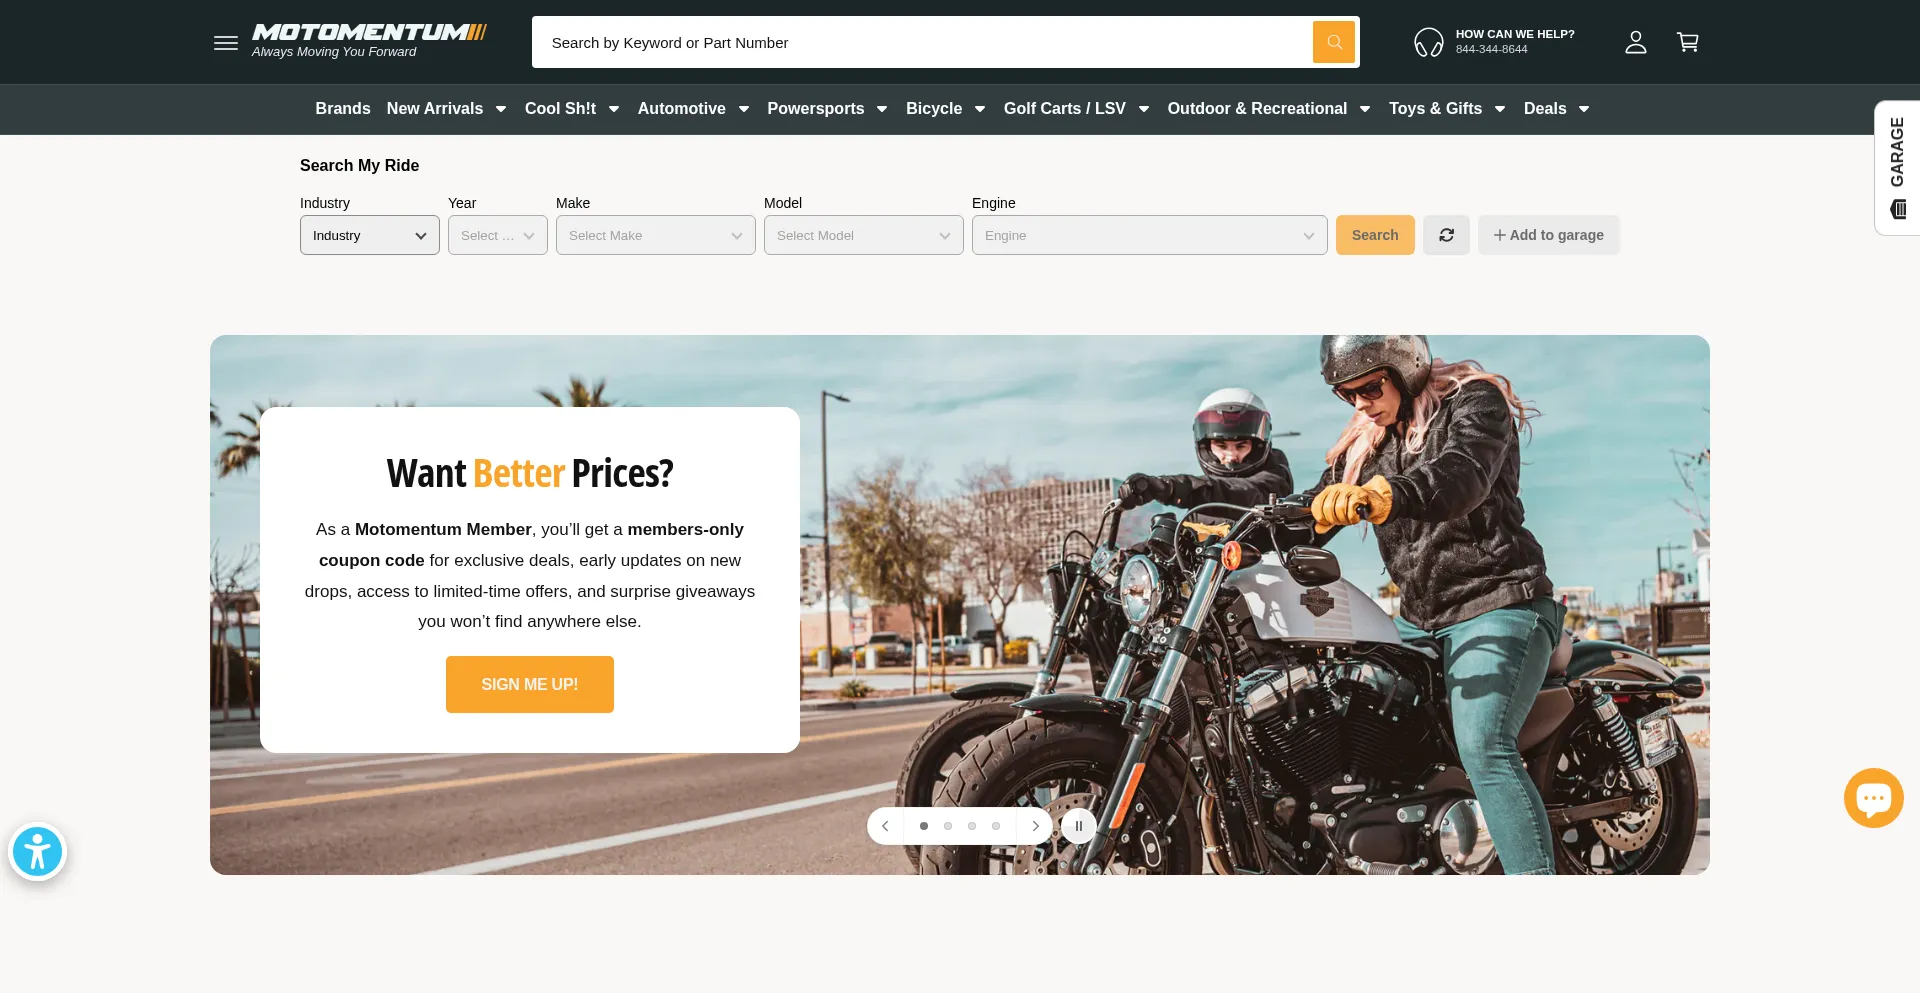
Task: Open the Brands menu item
Action: coord(343,108)
